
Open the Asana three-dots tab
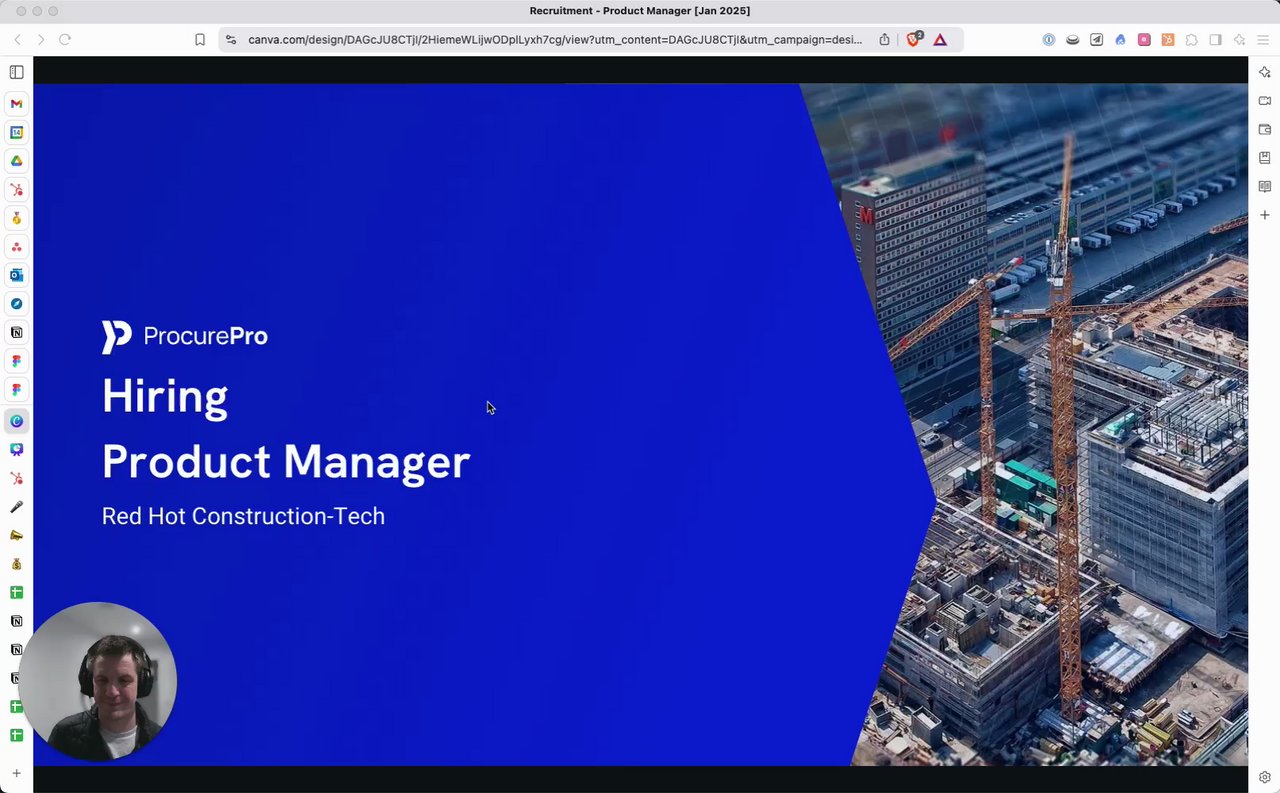click(x=16, y=247)
